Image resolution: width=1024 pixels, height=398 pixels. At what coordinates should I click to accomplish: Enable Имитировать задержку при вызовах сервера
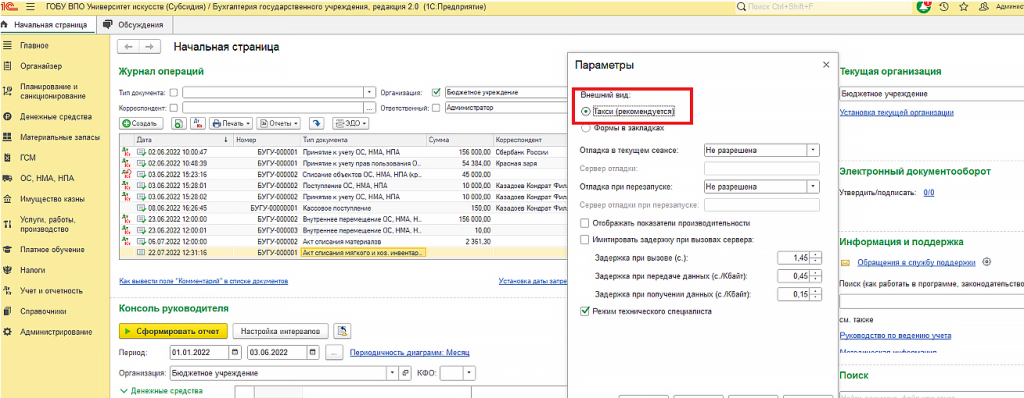pyautogui.click(x=585, y=240)
